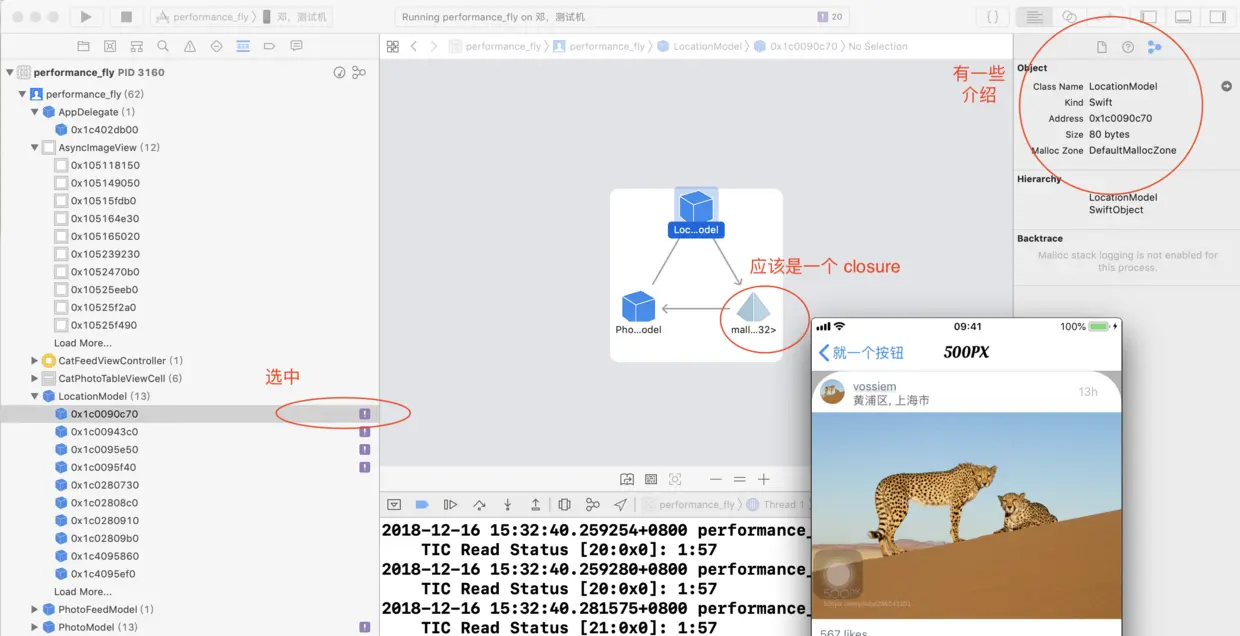Select the 0x1c402db00 AppDelegate instance
1240x636 pixels.
[189, 130]
